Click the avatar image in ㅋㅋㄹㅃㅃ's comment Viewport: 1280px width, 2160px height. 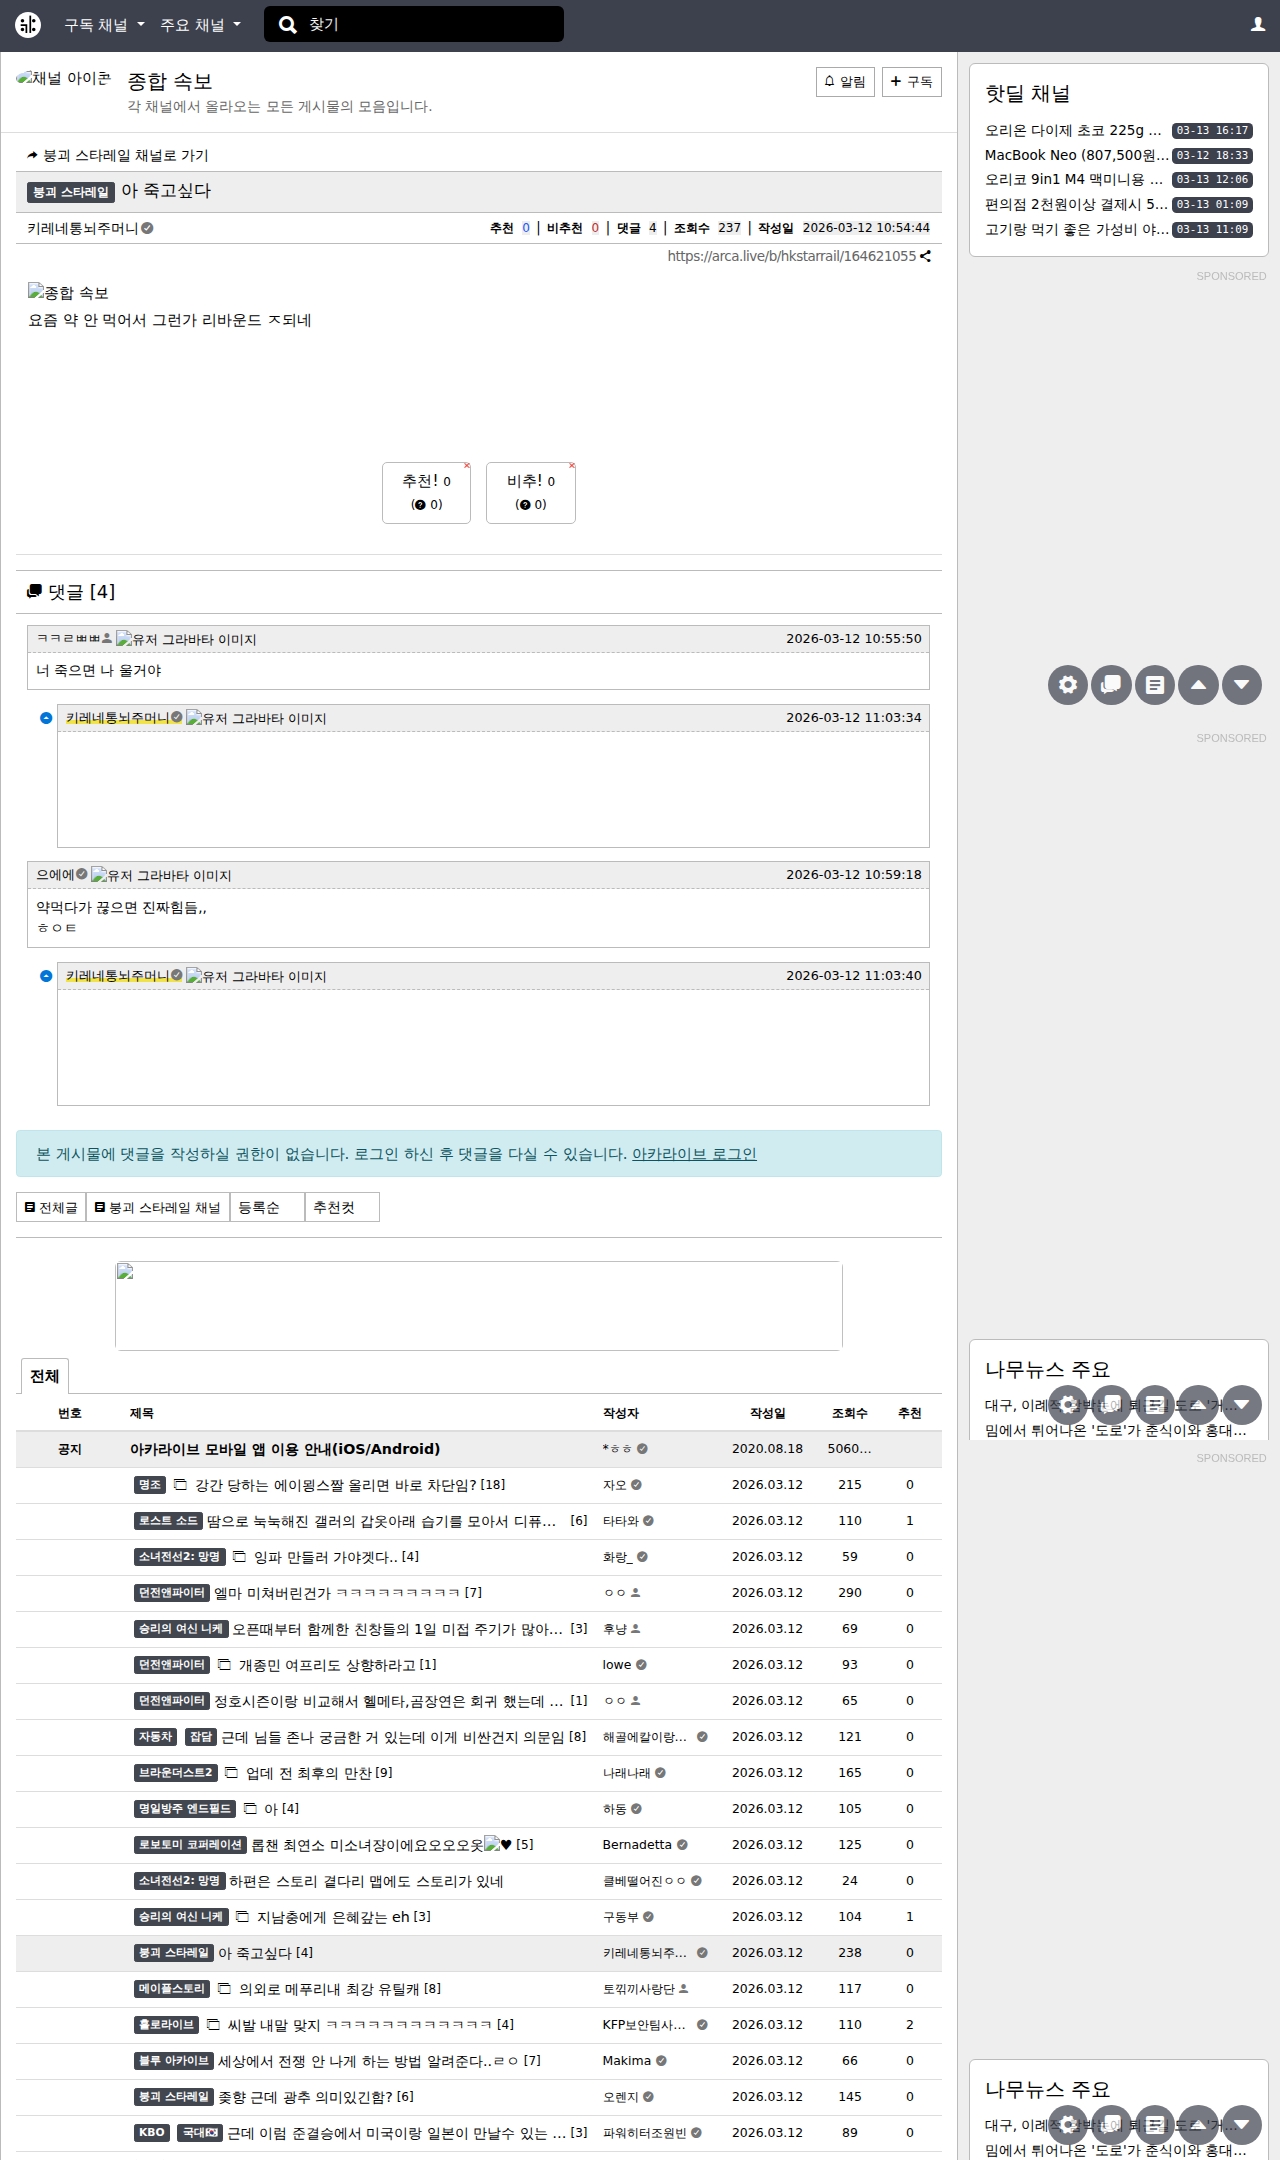186,639
